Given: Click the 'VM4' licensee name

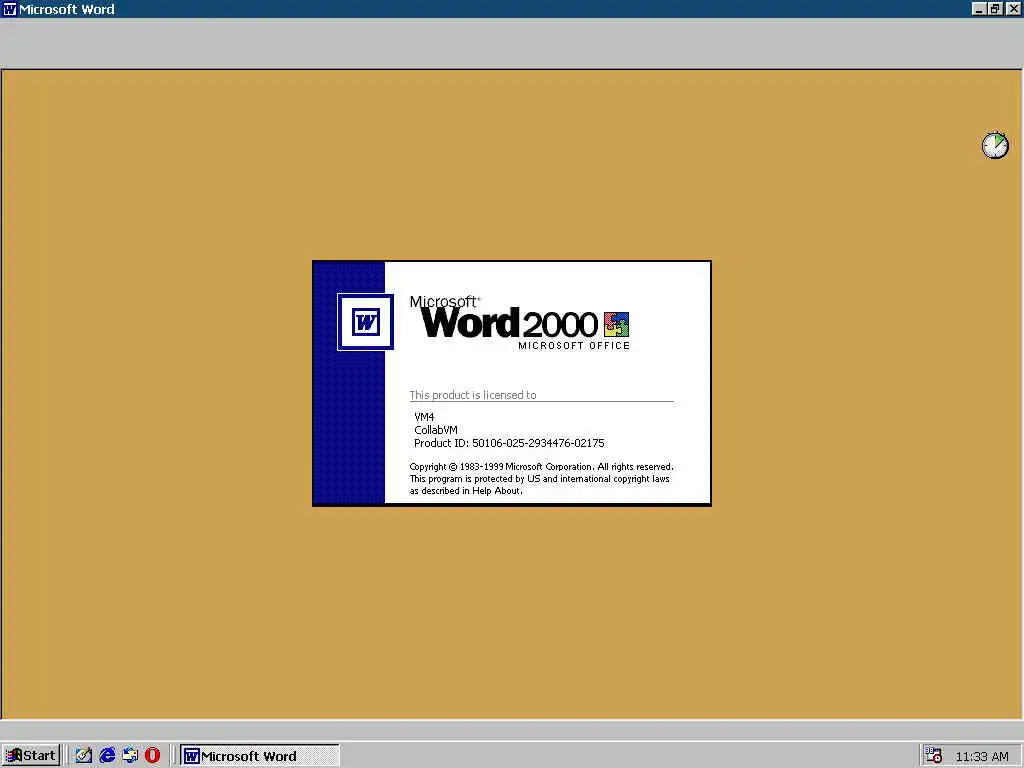Looking at the screenshot, I should 424,417.
